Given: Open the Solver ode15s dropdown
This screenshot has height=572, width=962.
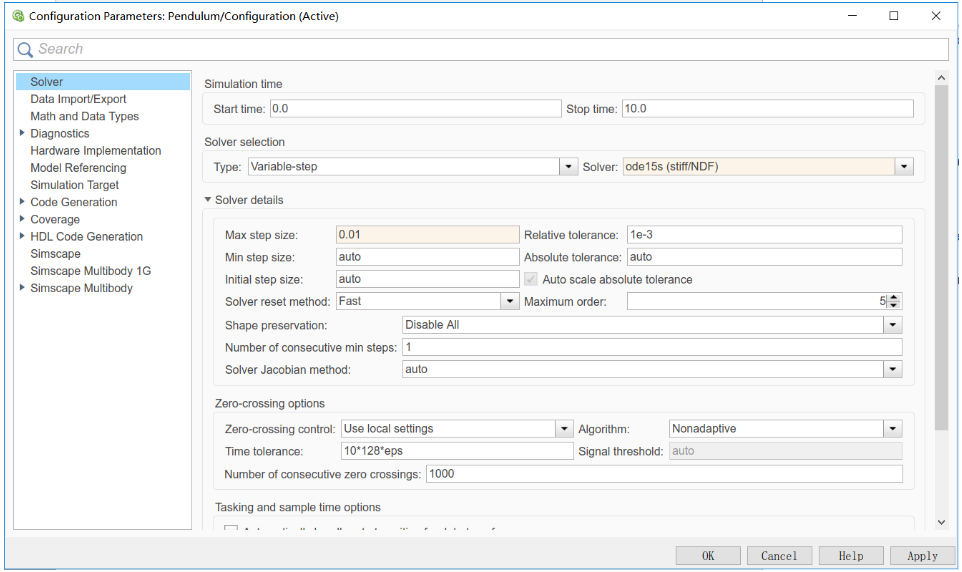Looking at the screenshot, I should pyautogui.click(x=768, y=166).
